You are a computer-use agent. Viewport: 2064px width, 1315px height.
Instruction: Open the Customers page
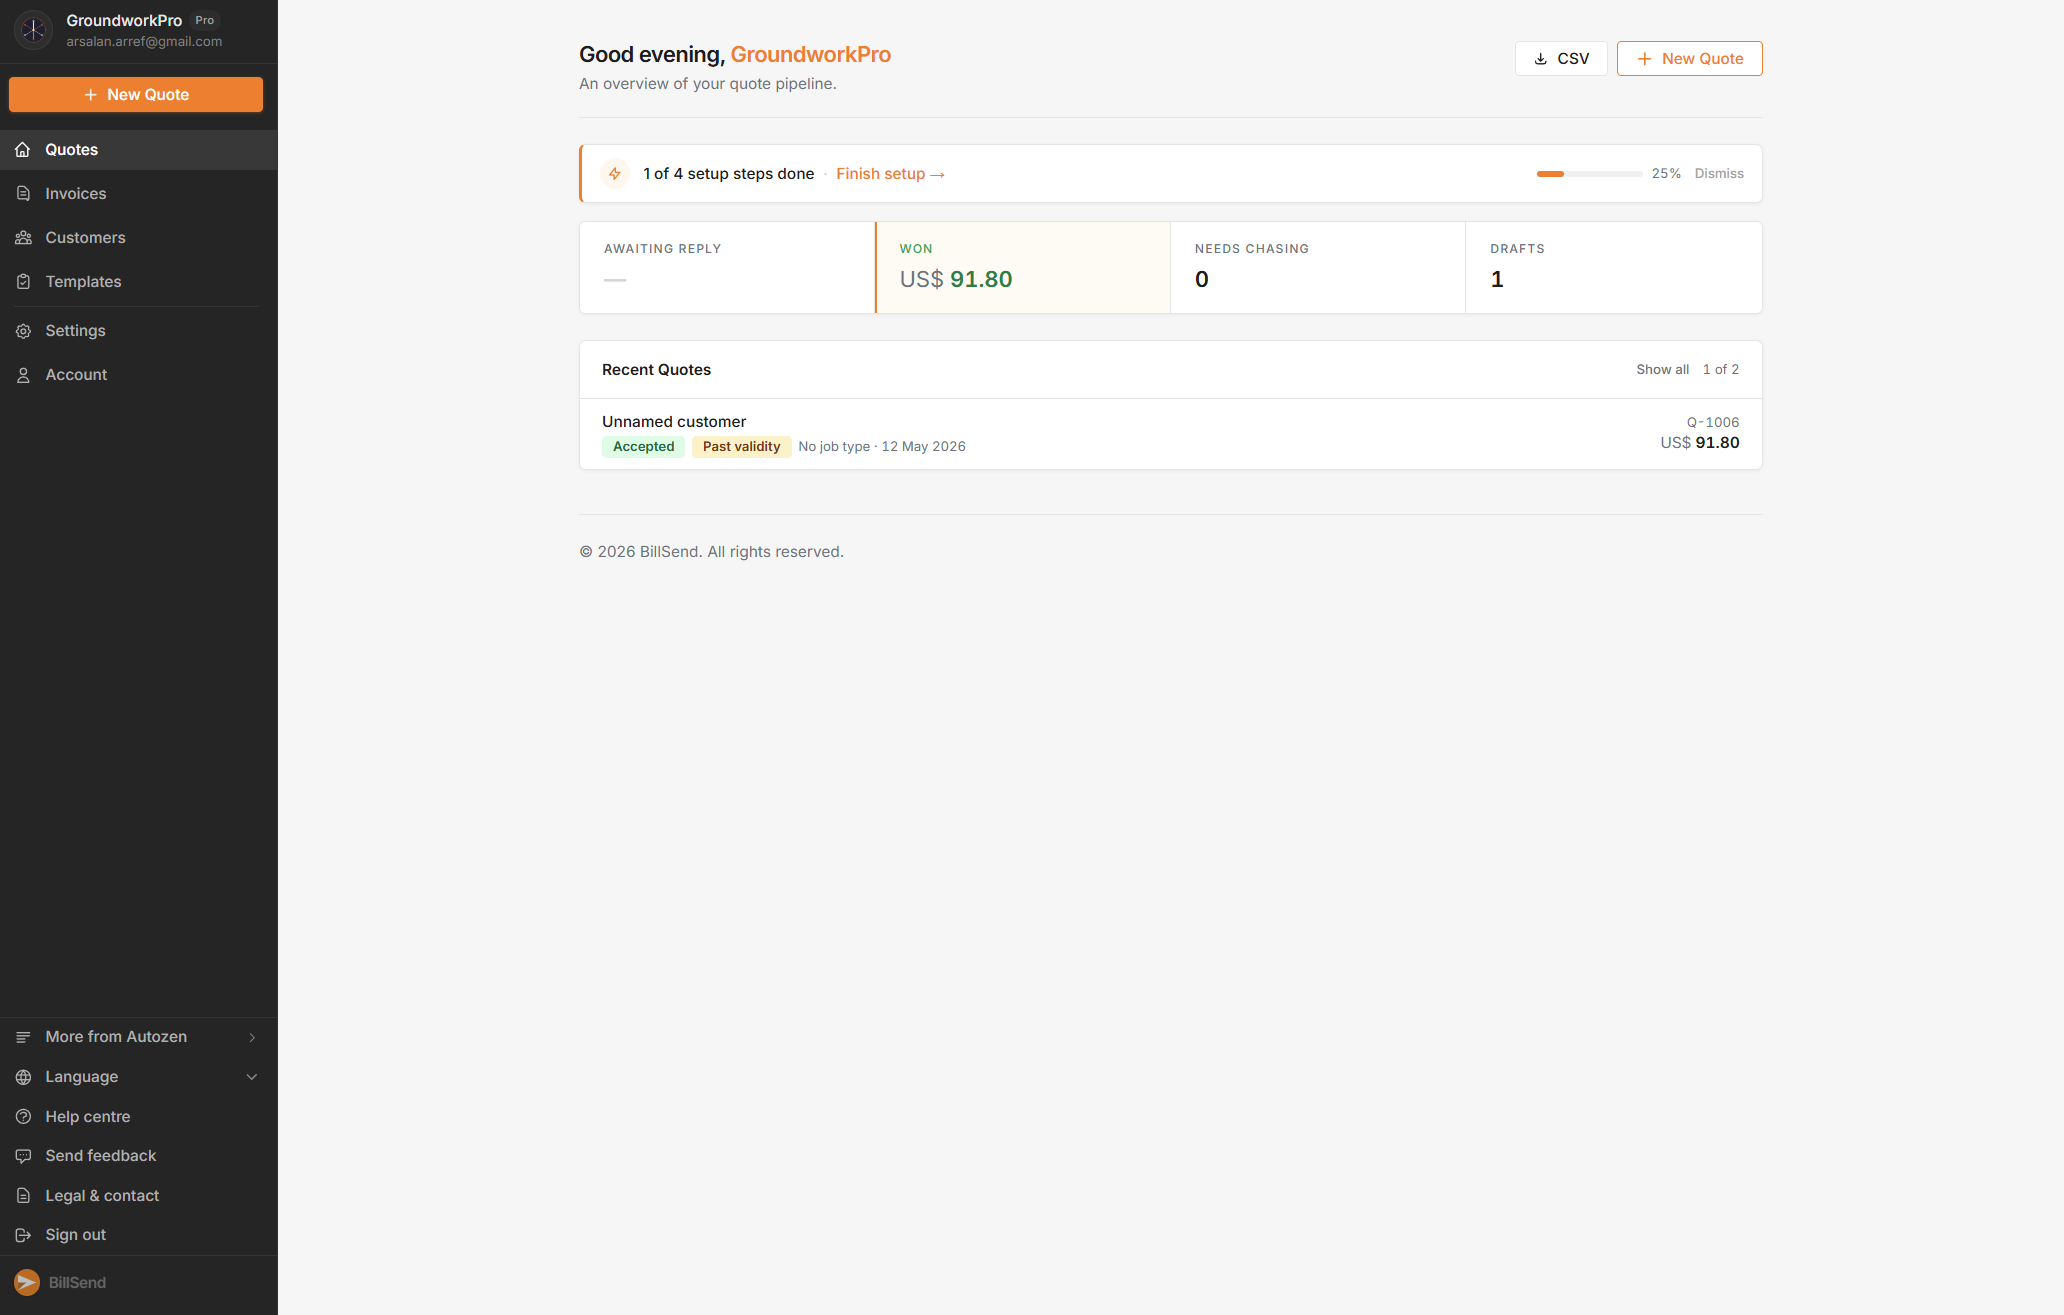pos(139,238)
